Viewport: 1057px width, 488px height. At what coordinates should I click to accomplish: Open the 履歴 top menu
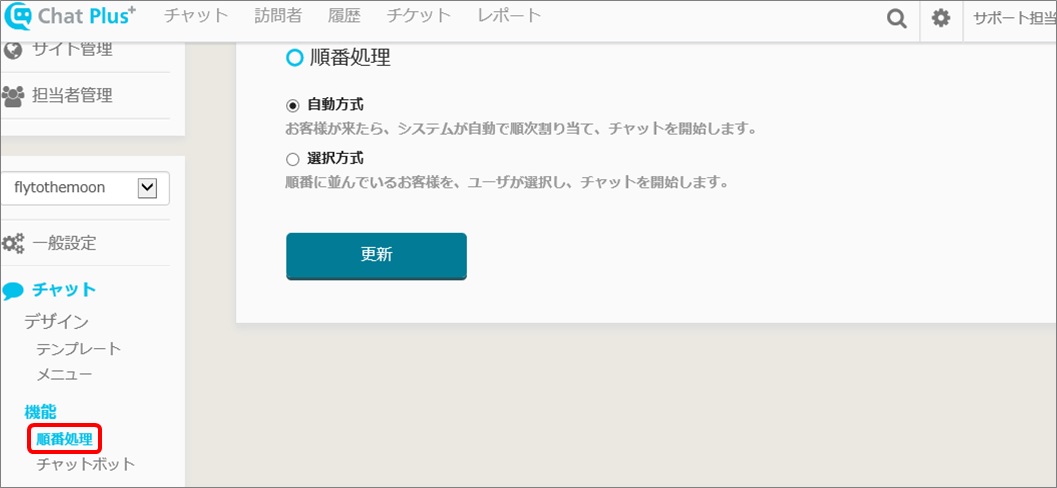coord(344,16)
